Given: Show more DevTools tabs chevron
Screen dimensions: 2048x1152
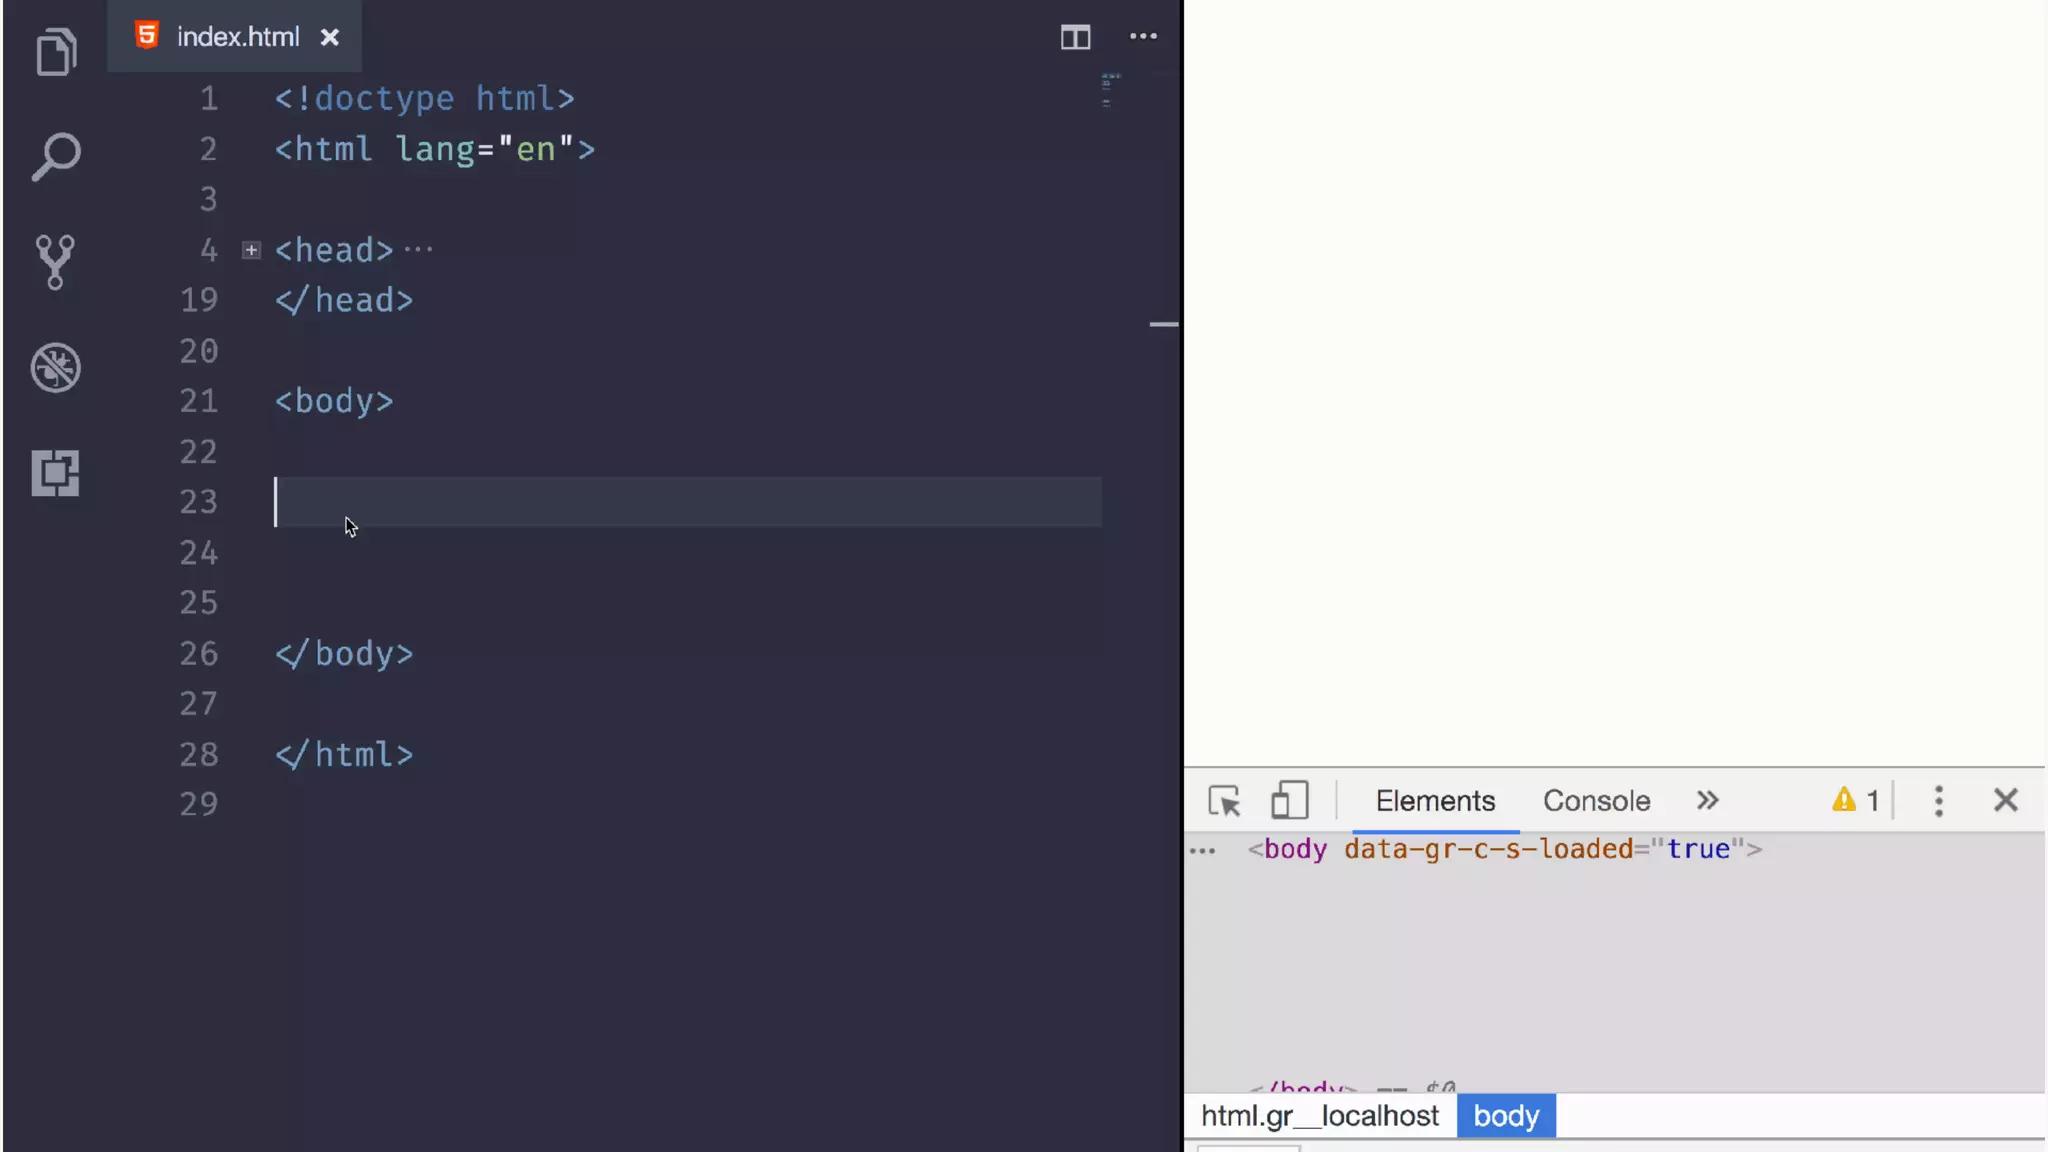Looking at the screenshot, I should [1707, 801].
